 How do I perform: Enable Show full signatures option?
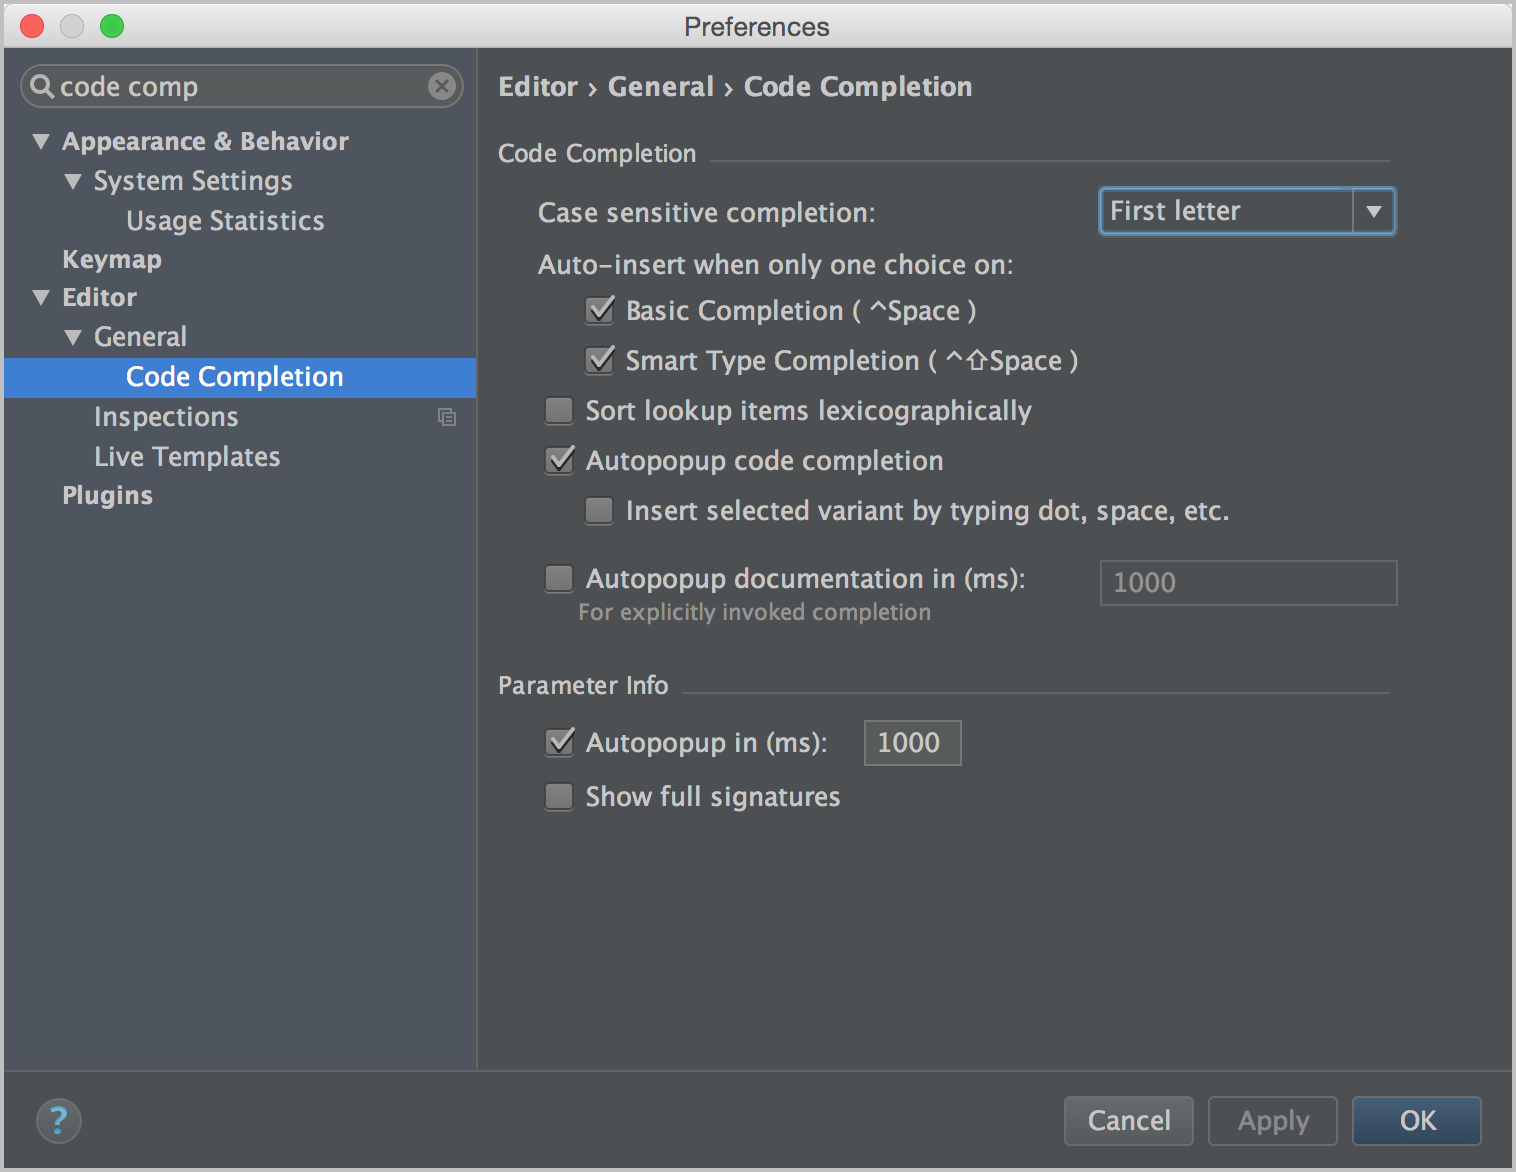pyautogui.click(x=559, y=797)
